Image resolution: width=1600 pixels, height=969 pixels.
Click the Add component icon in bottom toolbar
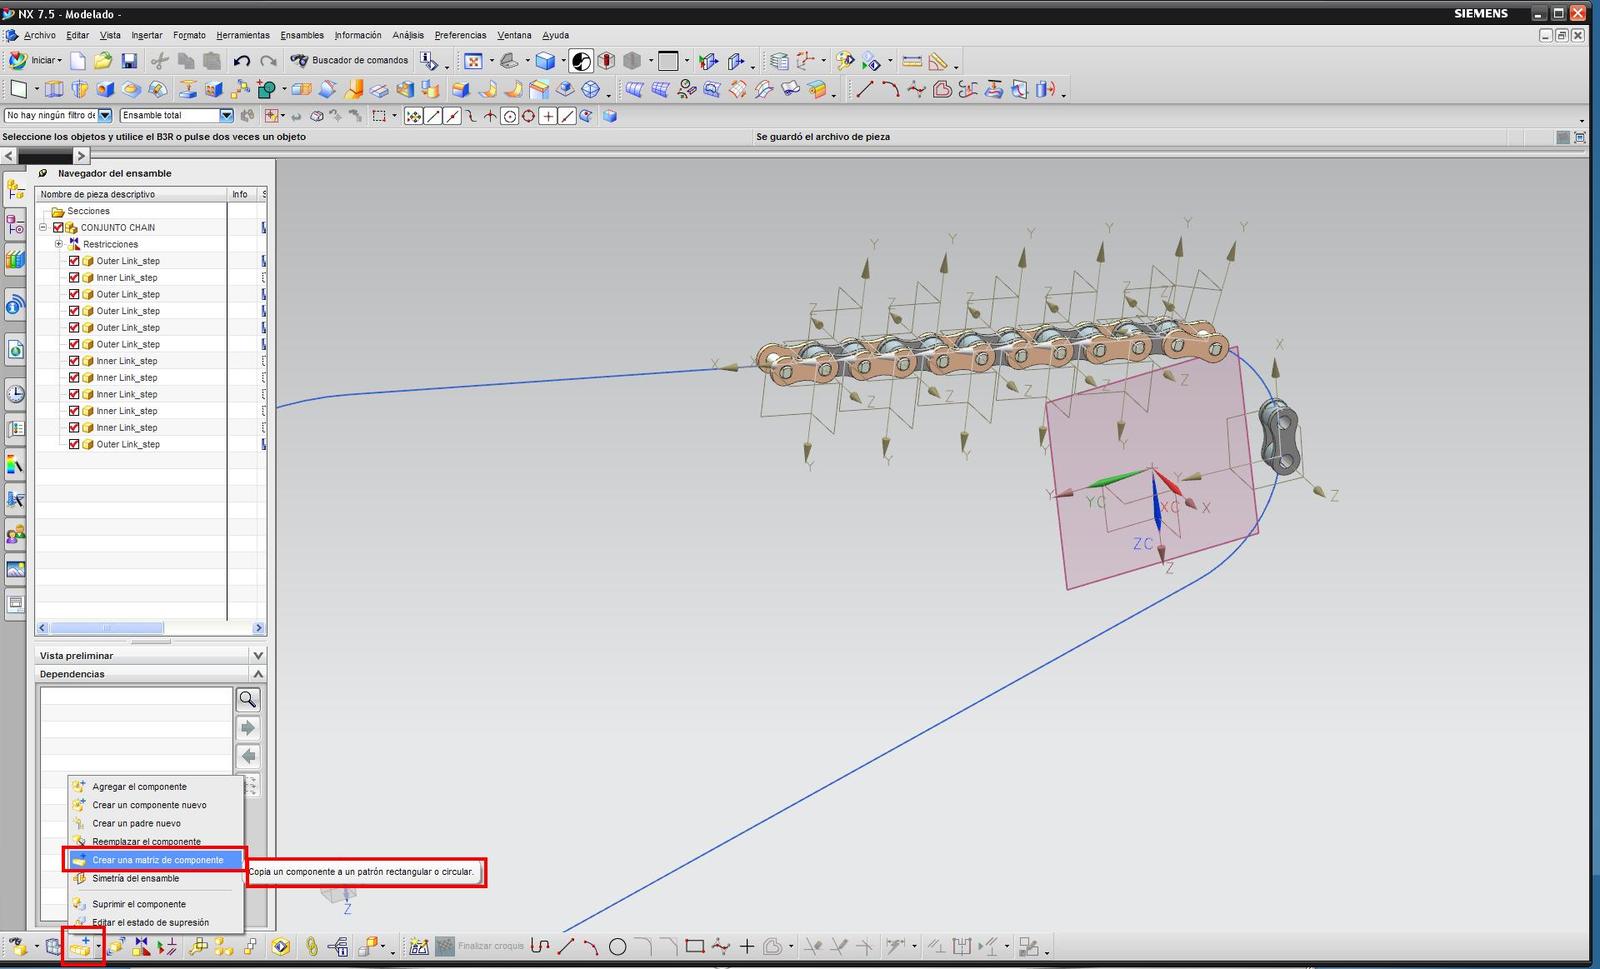tap(80, 946)
